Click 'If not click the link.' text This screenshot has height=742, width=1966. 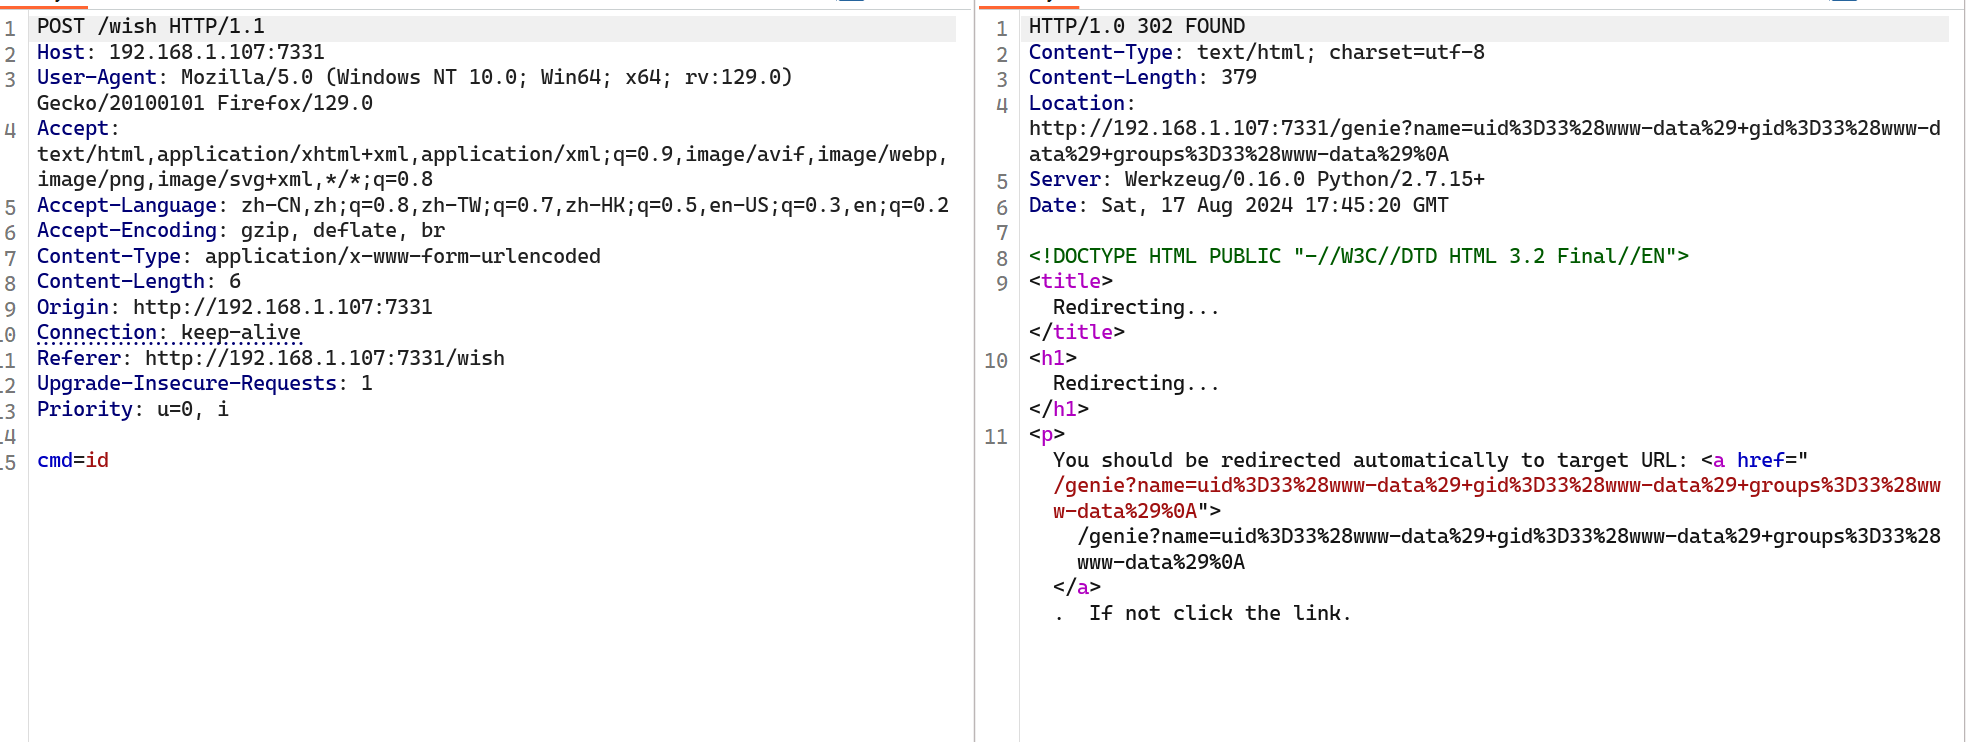[x=1221, y=613]
